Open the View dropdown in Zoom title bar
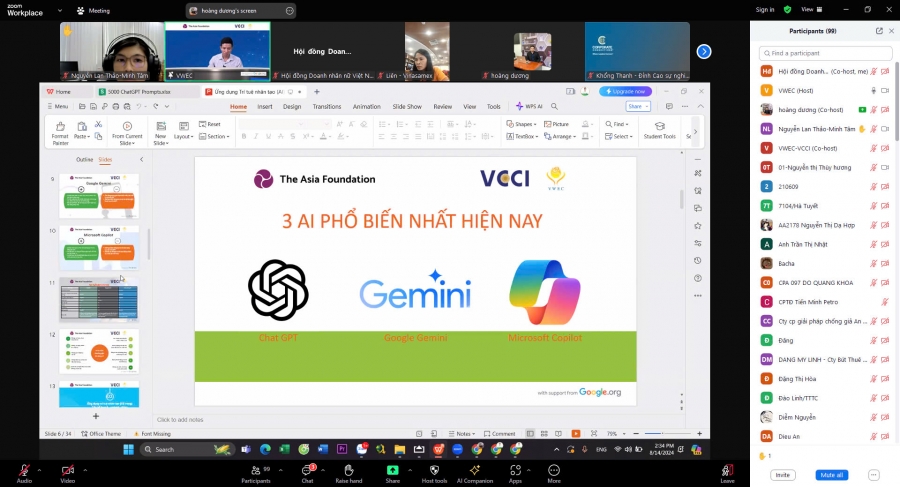900x487 pixels. point(810,9)
